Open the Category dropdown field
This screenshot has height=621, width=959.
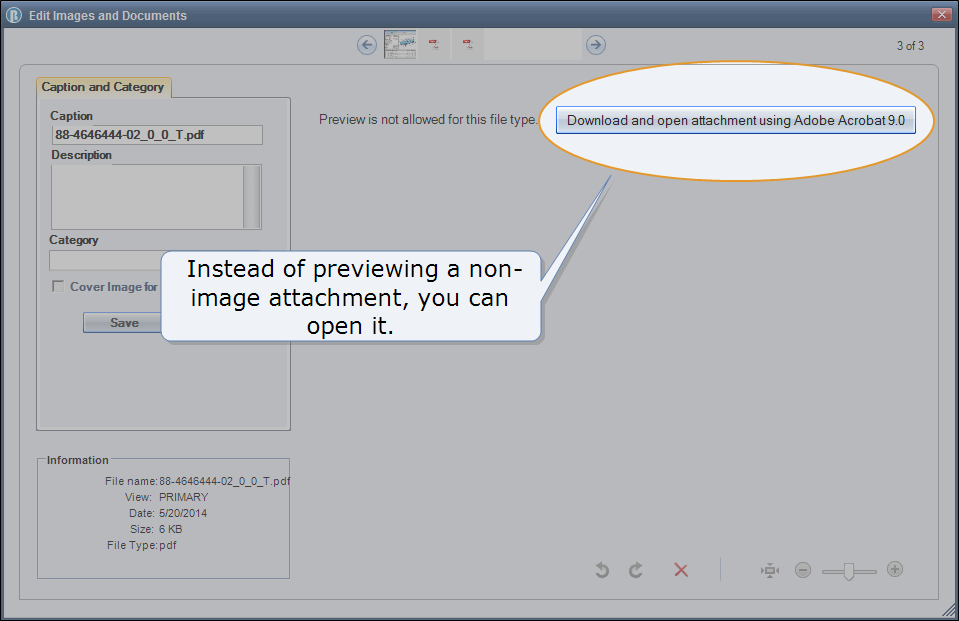105,260
